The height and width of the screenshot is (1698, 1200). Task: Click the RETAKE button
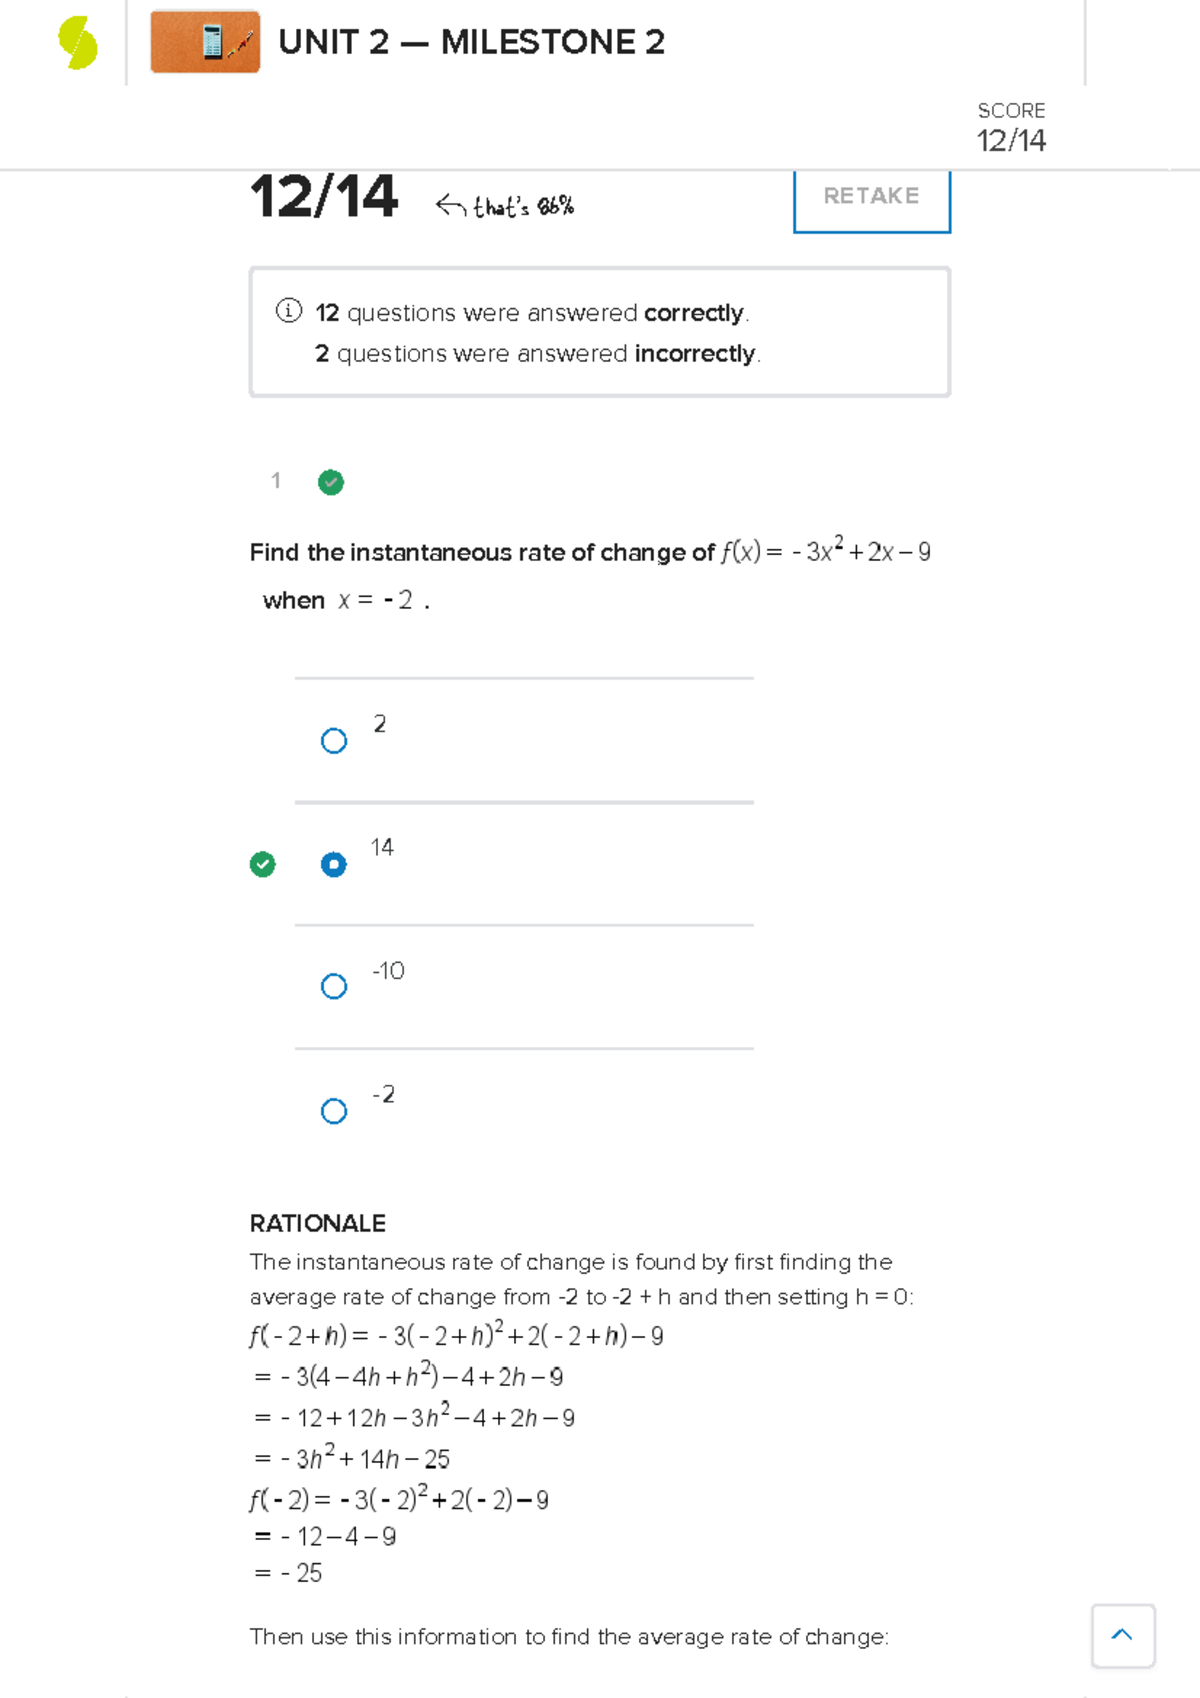pyautogui.click(x=871, y=196)
